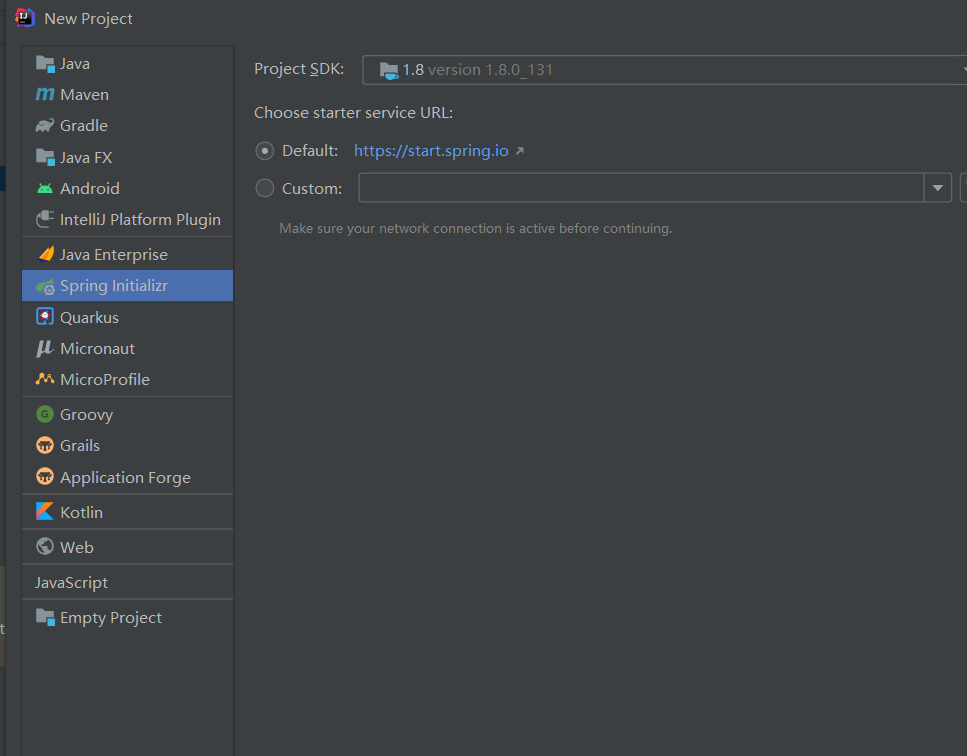
Task: Click the Java Enterprise icon
Action: tap(46, 254)
